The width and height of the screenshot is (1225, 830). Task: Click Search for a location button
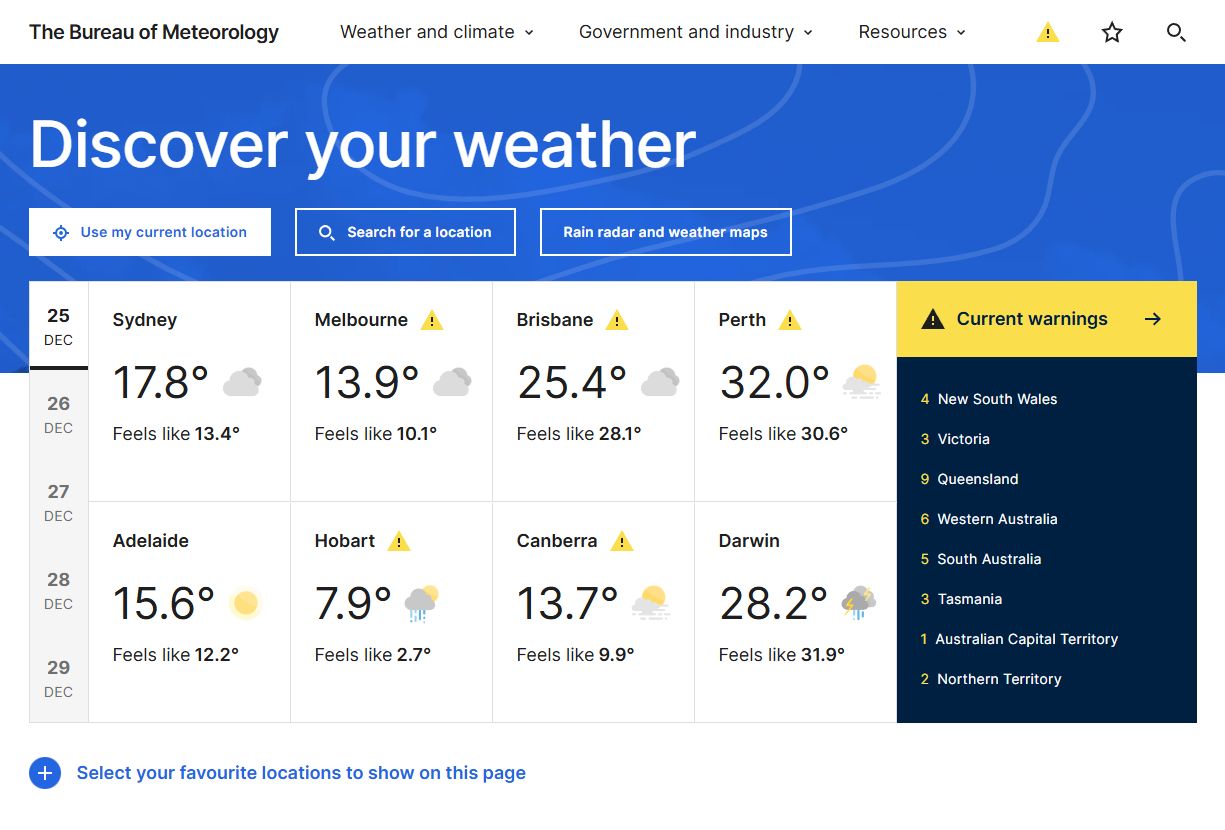click(405, 232)
